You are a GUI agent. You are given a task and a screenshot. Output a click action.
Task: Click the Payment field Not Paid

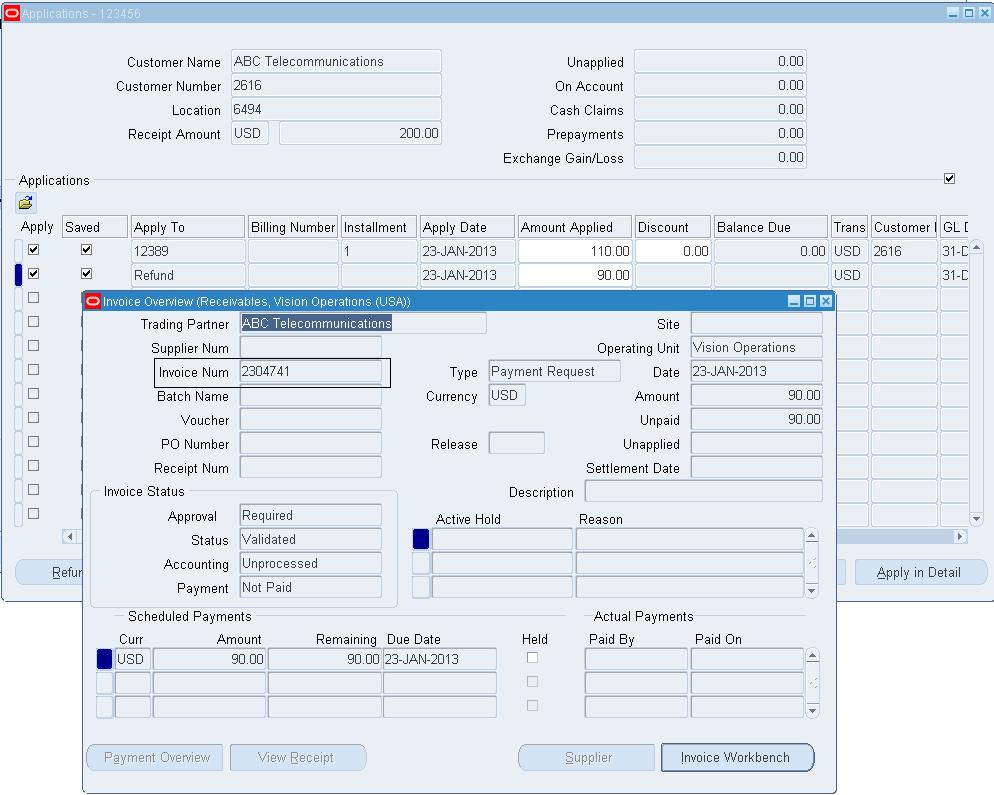point(311,588)
